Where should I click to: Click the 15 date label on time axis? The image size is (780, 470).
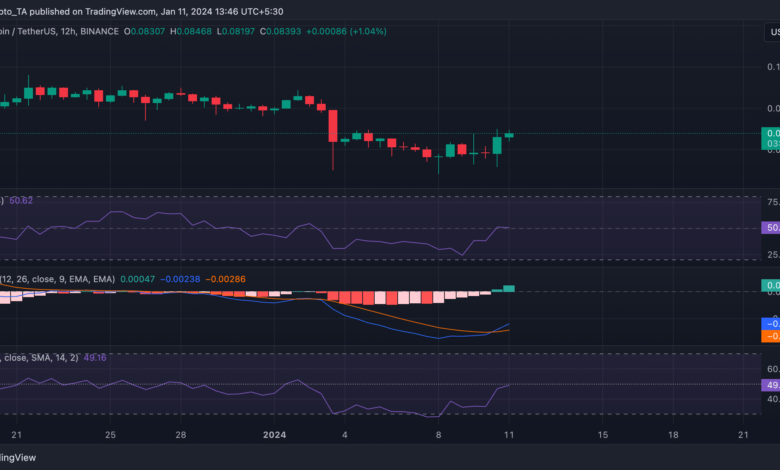pos(601,435)
